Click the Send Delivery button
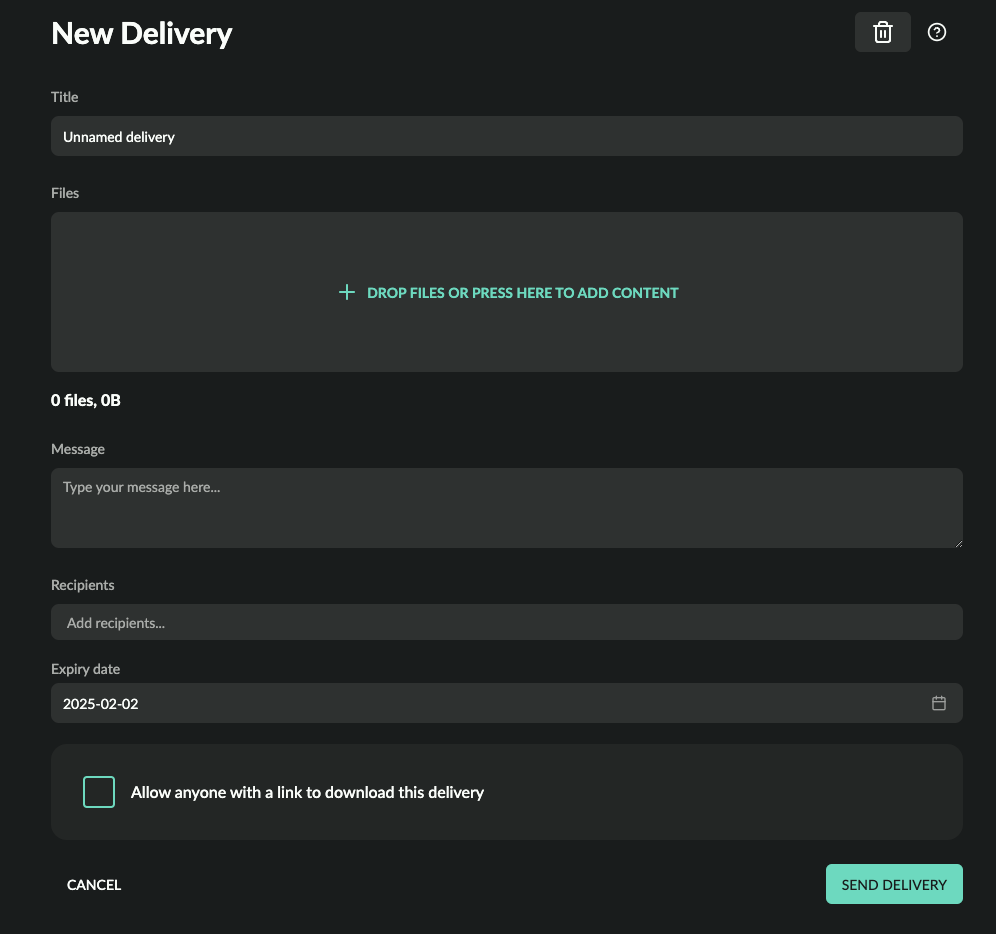 894,884
